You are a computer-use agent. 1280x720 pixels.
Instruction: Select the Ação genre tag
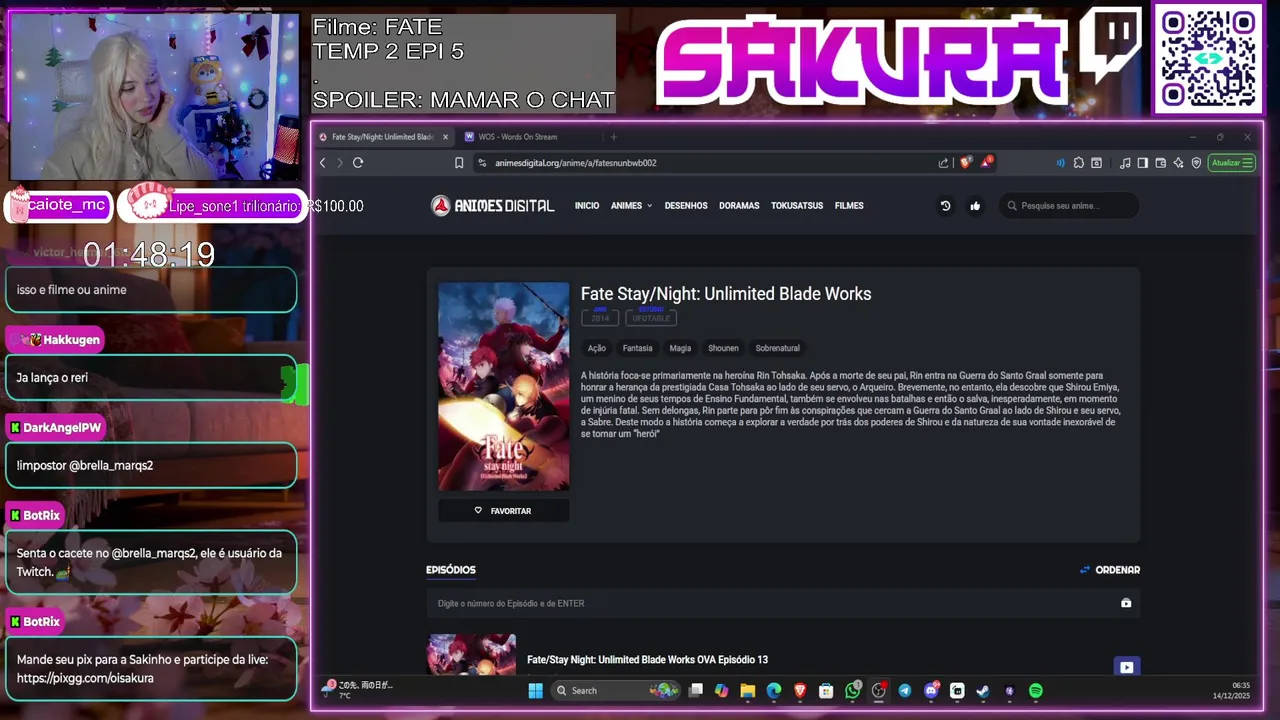[x=597, y=348]
